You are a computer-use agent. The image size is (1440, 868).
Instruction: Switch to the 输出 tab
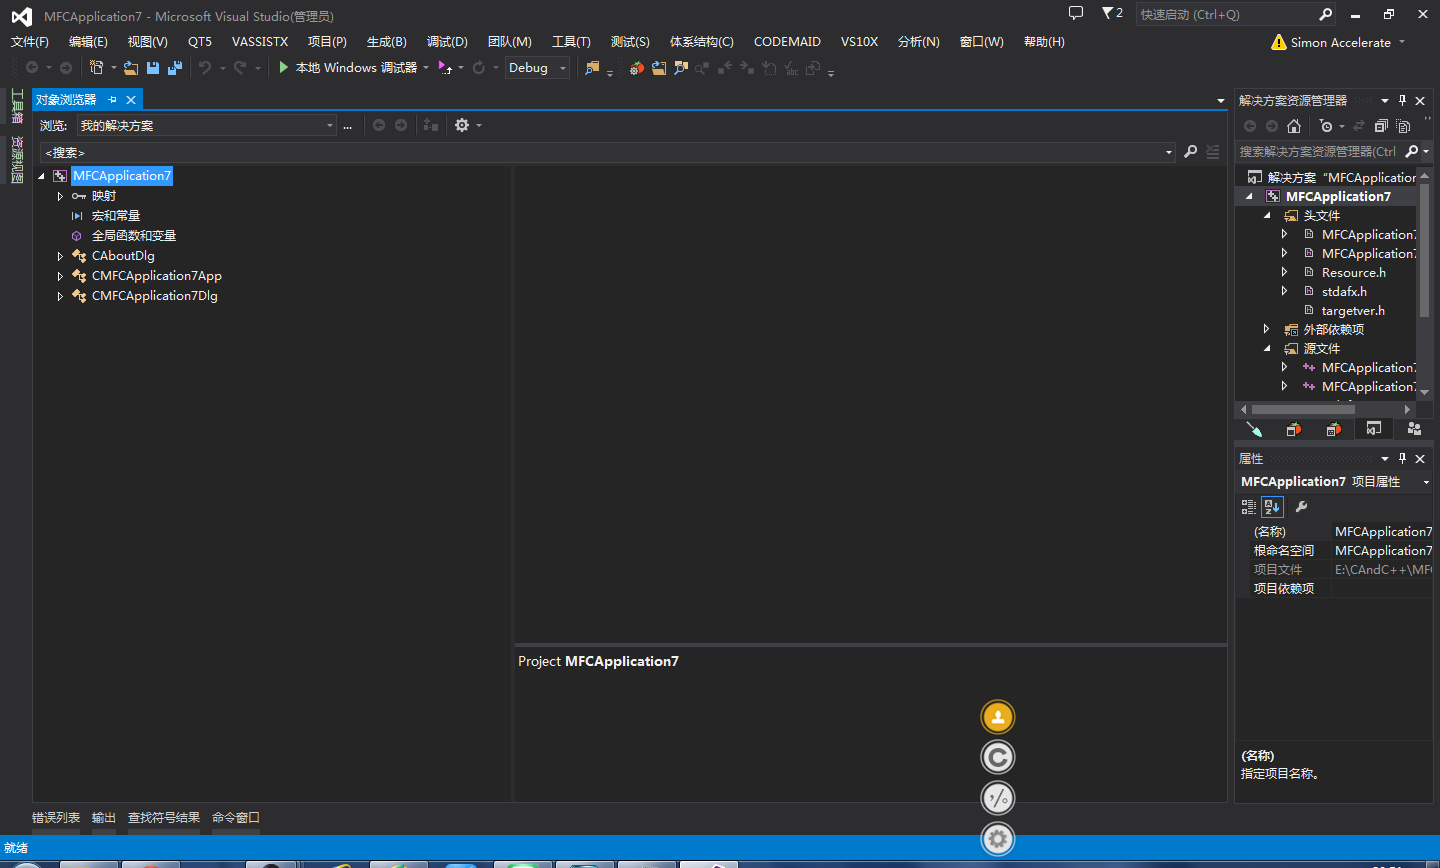[104, 818]
